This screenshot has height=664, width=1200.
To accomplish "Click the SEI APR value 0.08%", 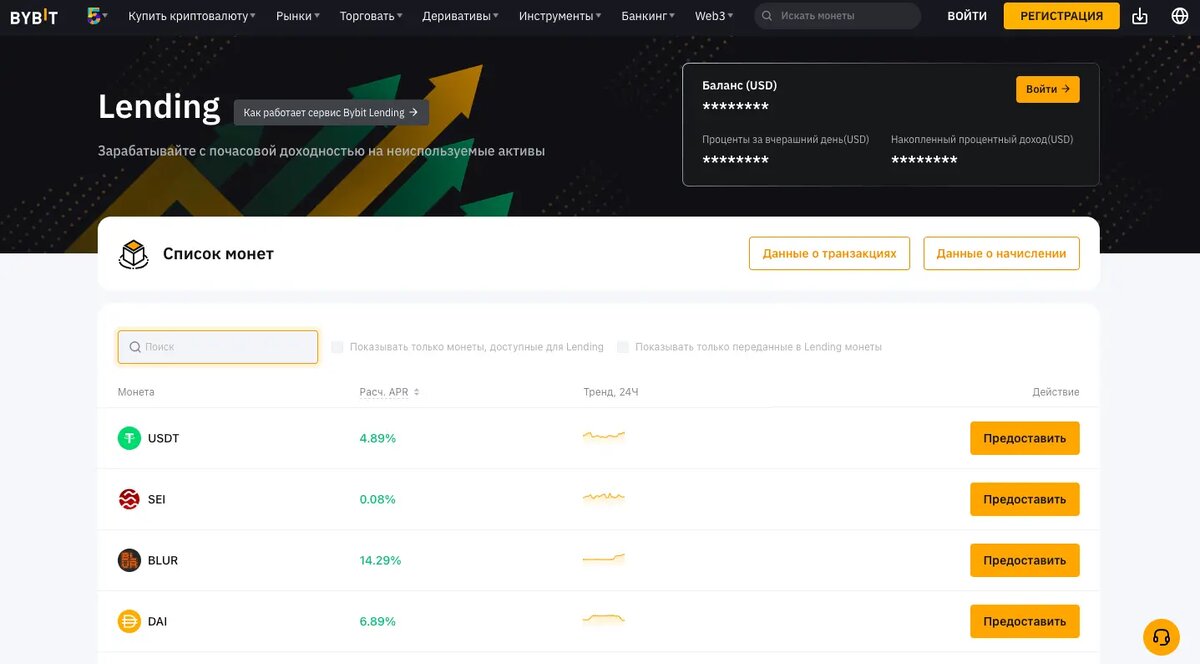I will pyautogui.click(x=378, y=499).
